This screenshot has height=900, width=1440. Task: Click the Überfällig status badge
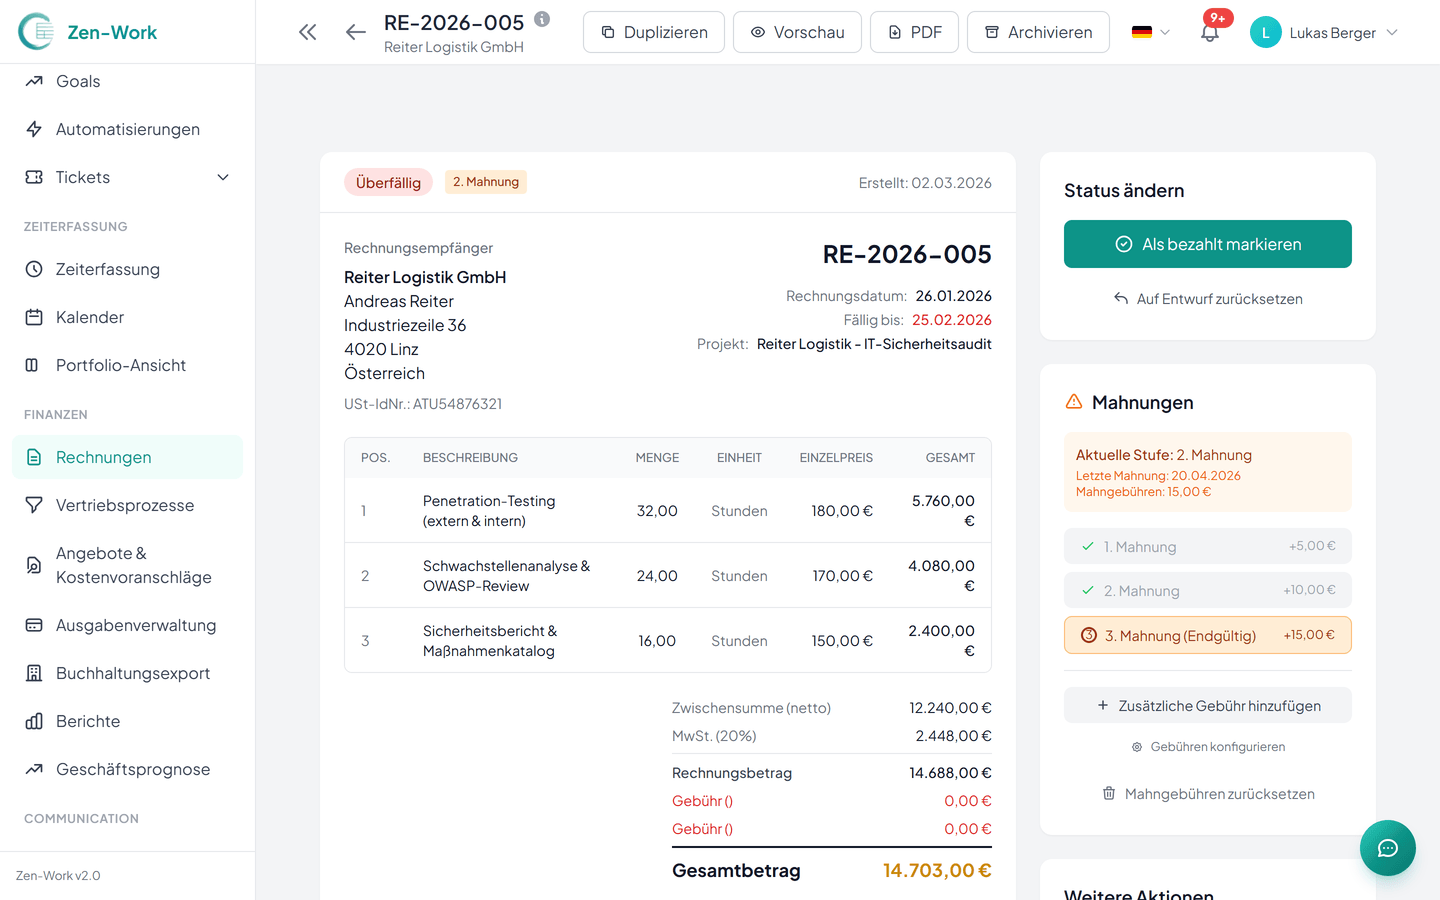click(x=388, y=182)
